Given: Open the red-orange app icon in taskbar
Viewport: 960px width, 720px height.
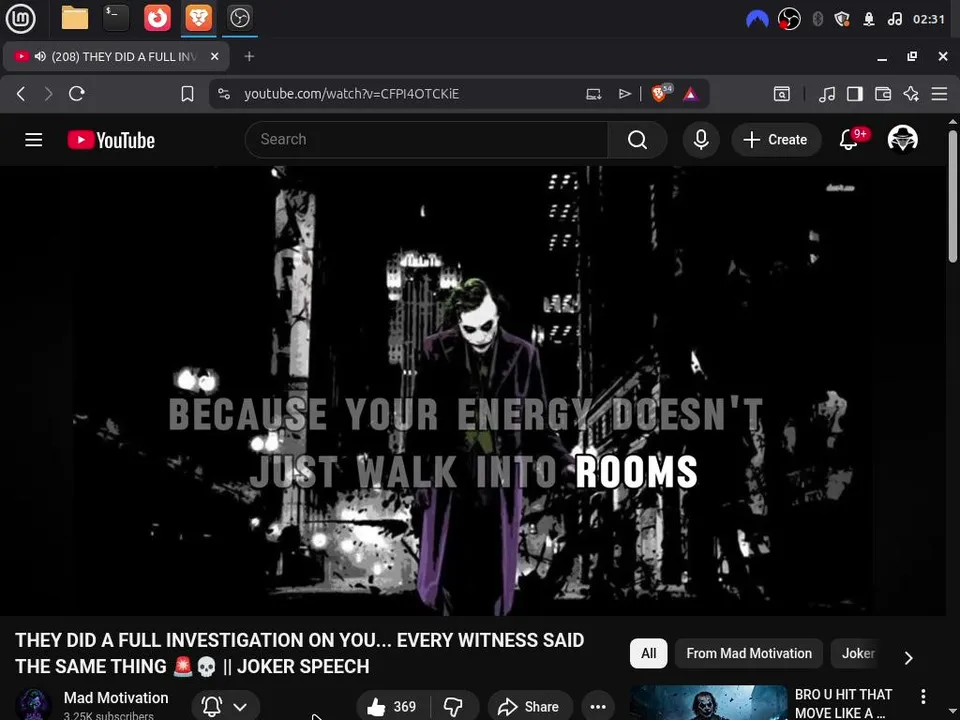Looking at the screenshot, I should pyautogui.click(x=157, y=18).
